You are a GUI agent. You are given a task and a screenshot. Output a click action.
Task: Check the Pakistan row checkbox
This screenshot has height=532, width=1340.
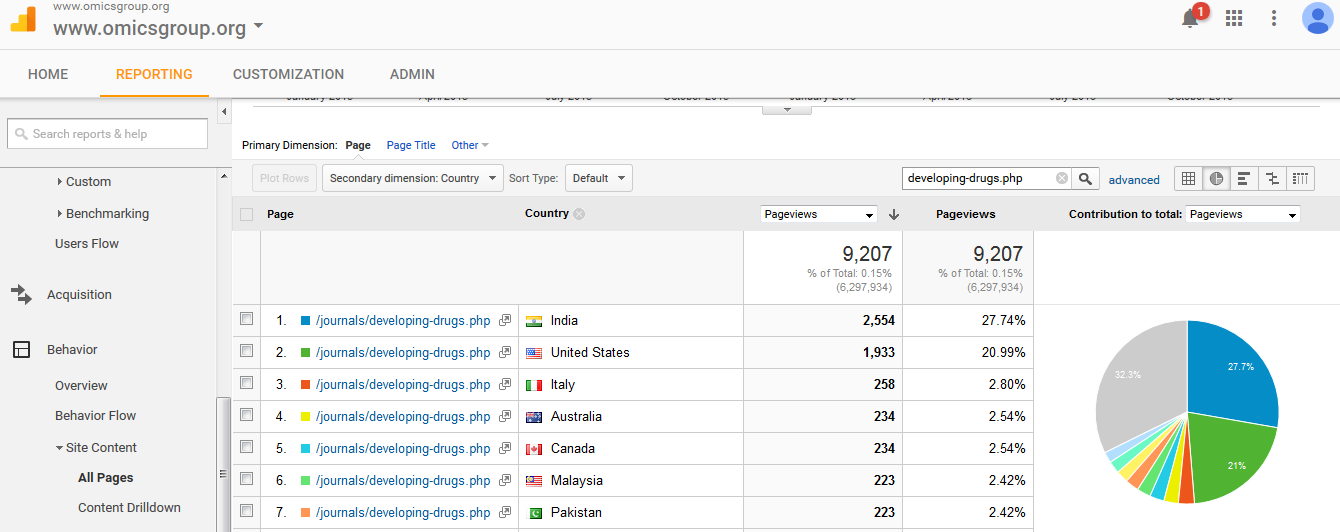click(x=247, y=512)
